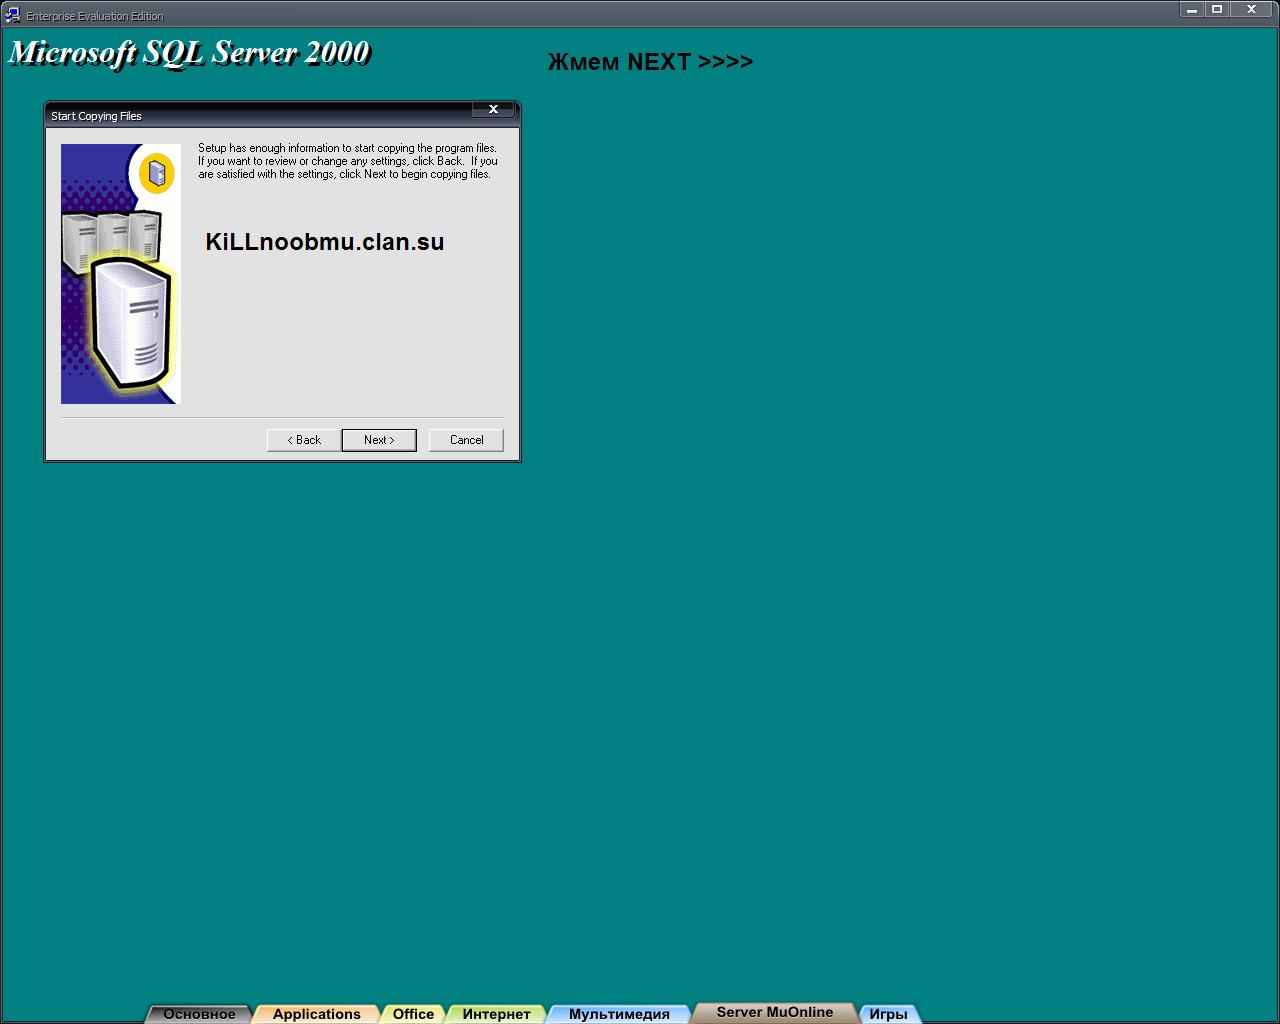
Task: Select the Office tab
Action: click(x=413, y=1014)
